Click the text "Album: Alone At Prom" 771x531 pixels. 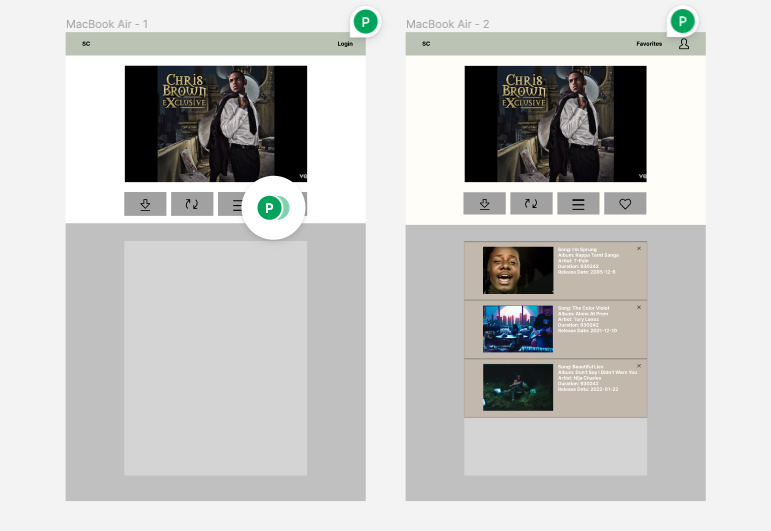[x=583, y=314]
